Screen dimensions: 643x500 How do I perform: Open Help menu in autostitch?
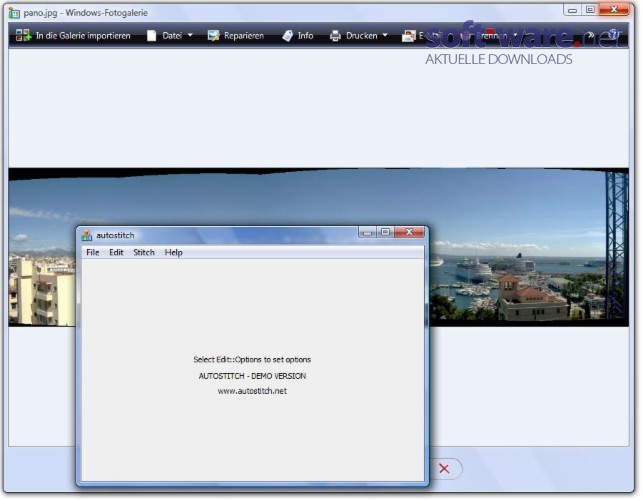(173, 252)
